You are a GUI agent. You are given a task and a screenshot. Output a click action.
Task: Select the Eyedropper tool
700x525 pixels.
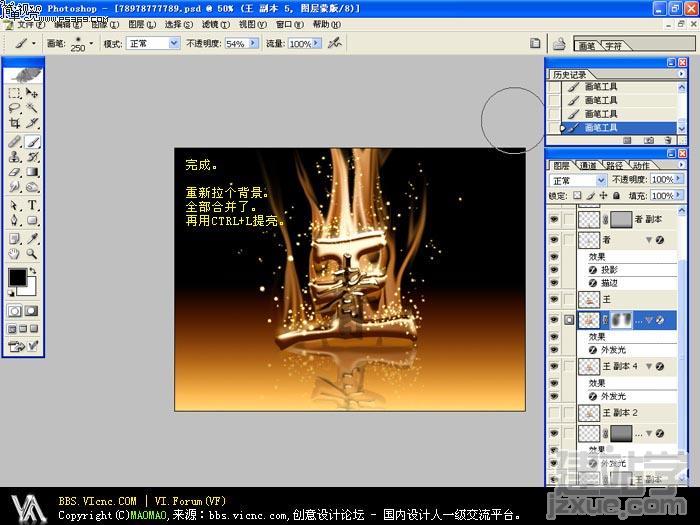32,239
